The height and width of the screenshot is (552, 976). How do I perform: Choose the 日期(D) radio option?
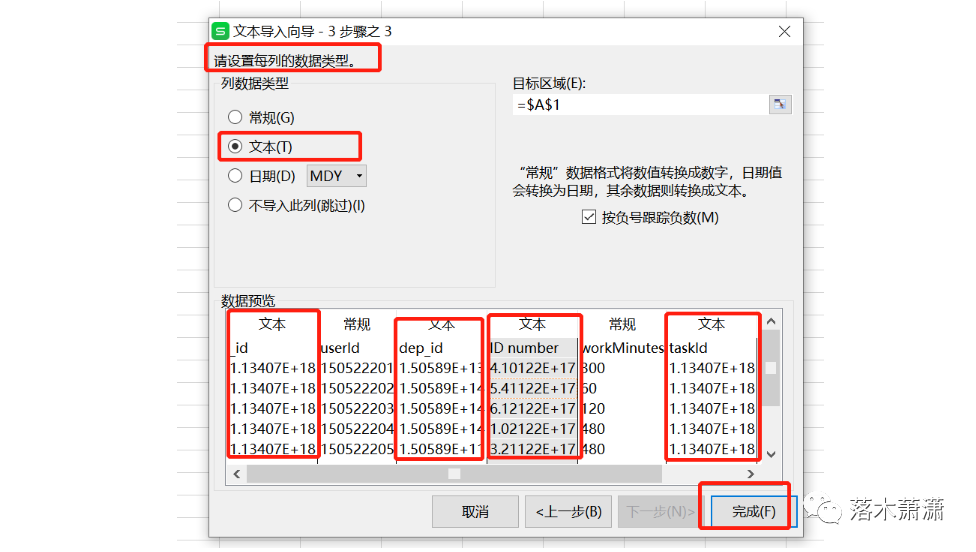[x=261, y=176]
